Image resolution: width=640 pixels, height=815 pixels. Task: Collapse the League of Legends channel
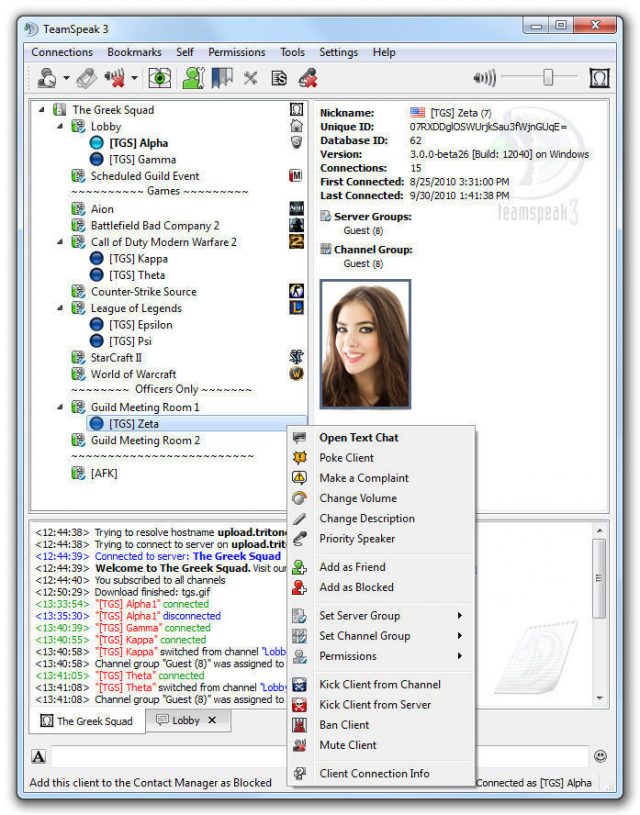(60, 309)
